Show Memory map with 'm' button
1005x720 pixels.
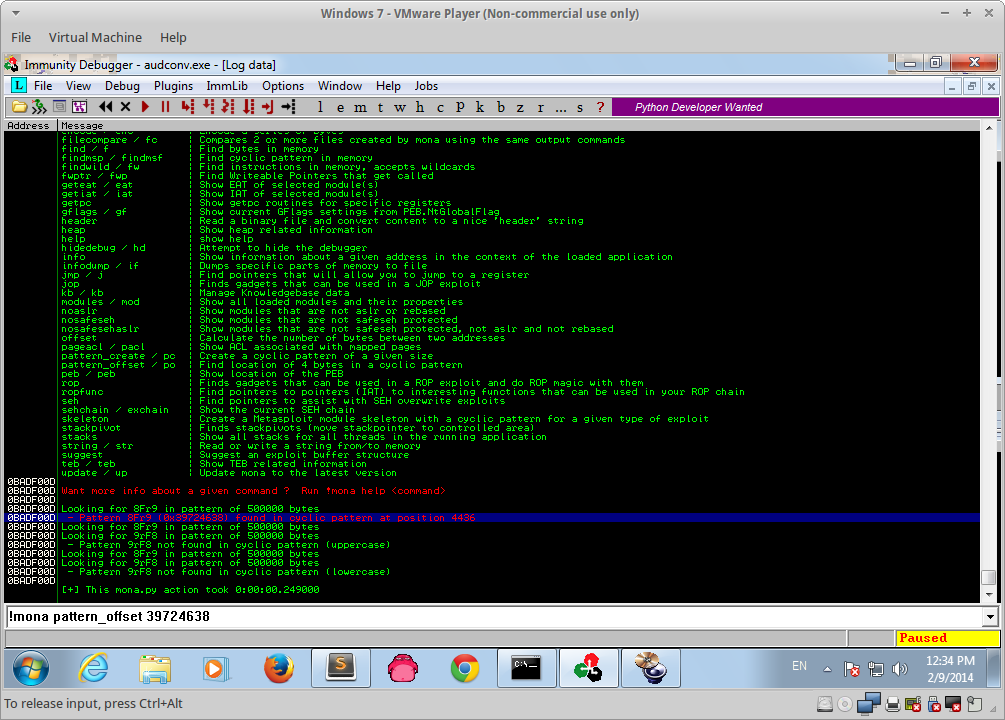coord(360,107)
